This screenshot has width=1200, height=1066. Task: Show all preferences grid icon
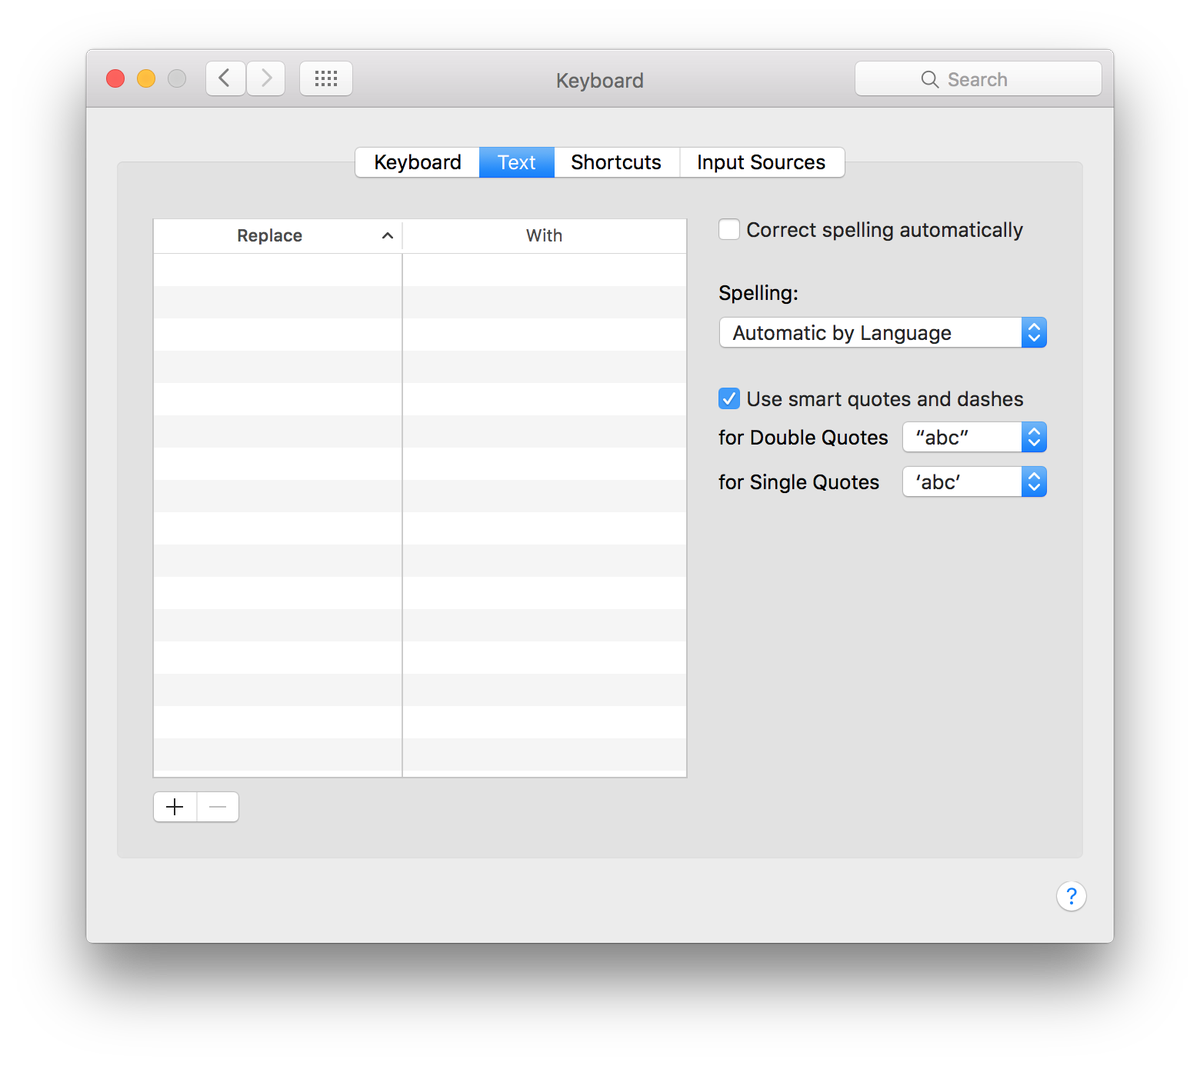pyautogui.click(x=326, y=78)
